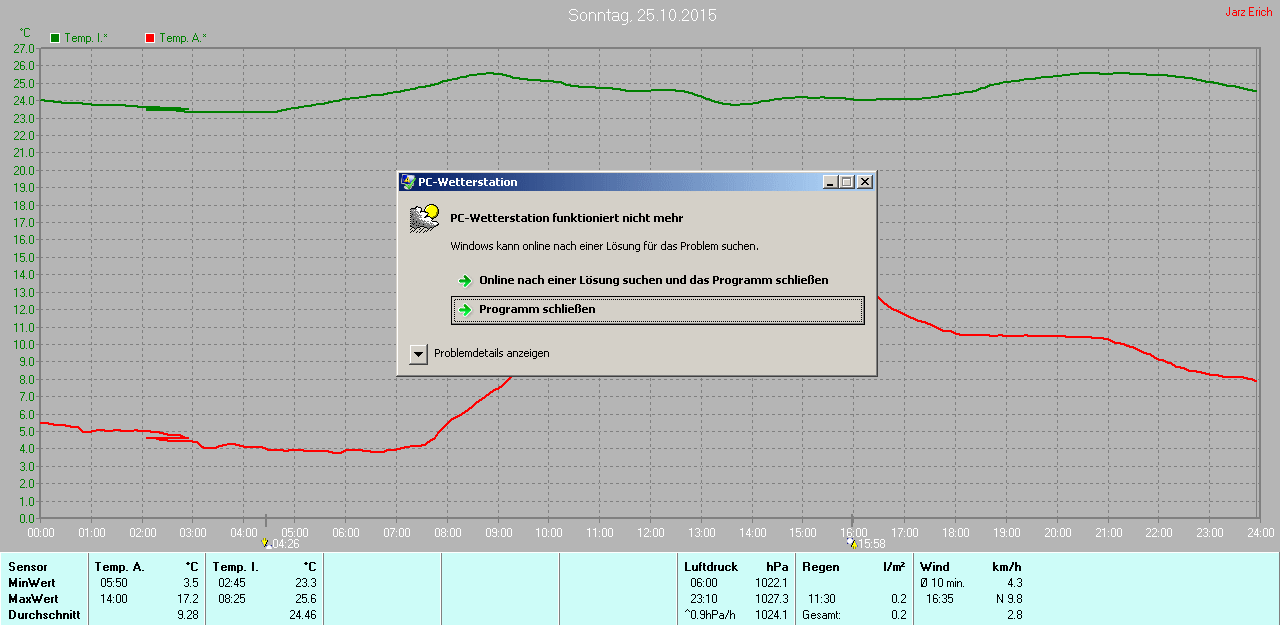Click Temp. I. average 24.46
Screen dimensions: 1280x625
(303, 615)
